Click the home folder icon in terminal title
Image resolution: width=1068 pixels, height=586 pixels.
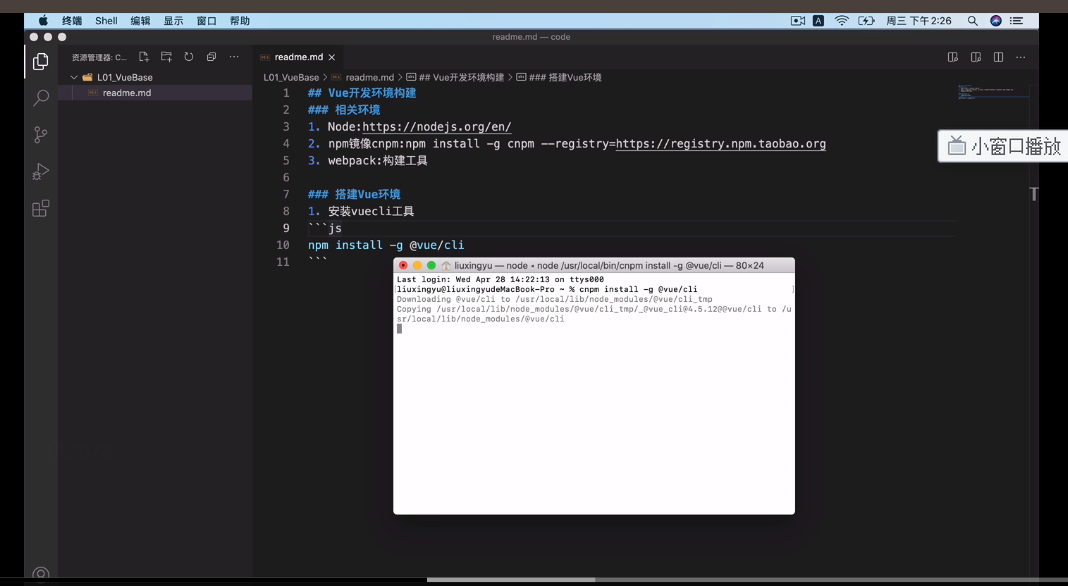[446, 266]
